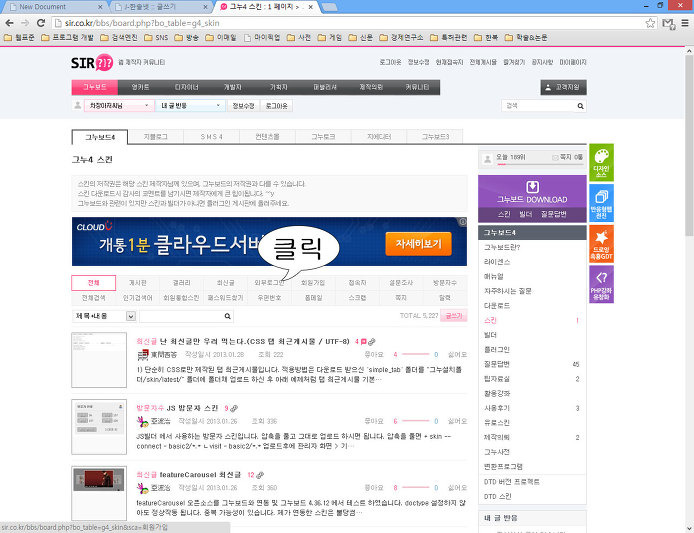Click the like bar on the CSS 탭 post

click(x=416, y=355)
